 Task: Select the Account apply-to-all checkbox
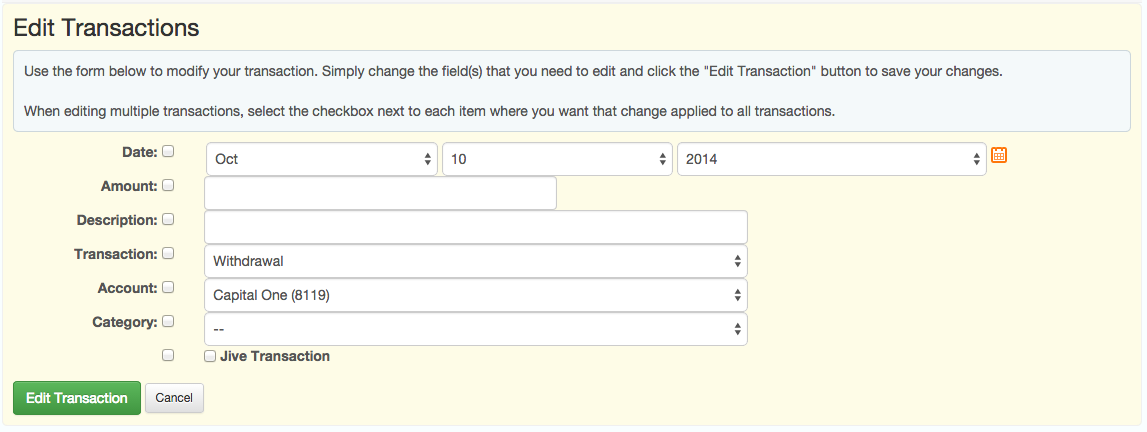[x=168, y=287]
